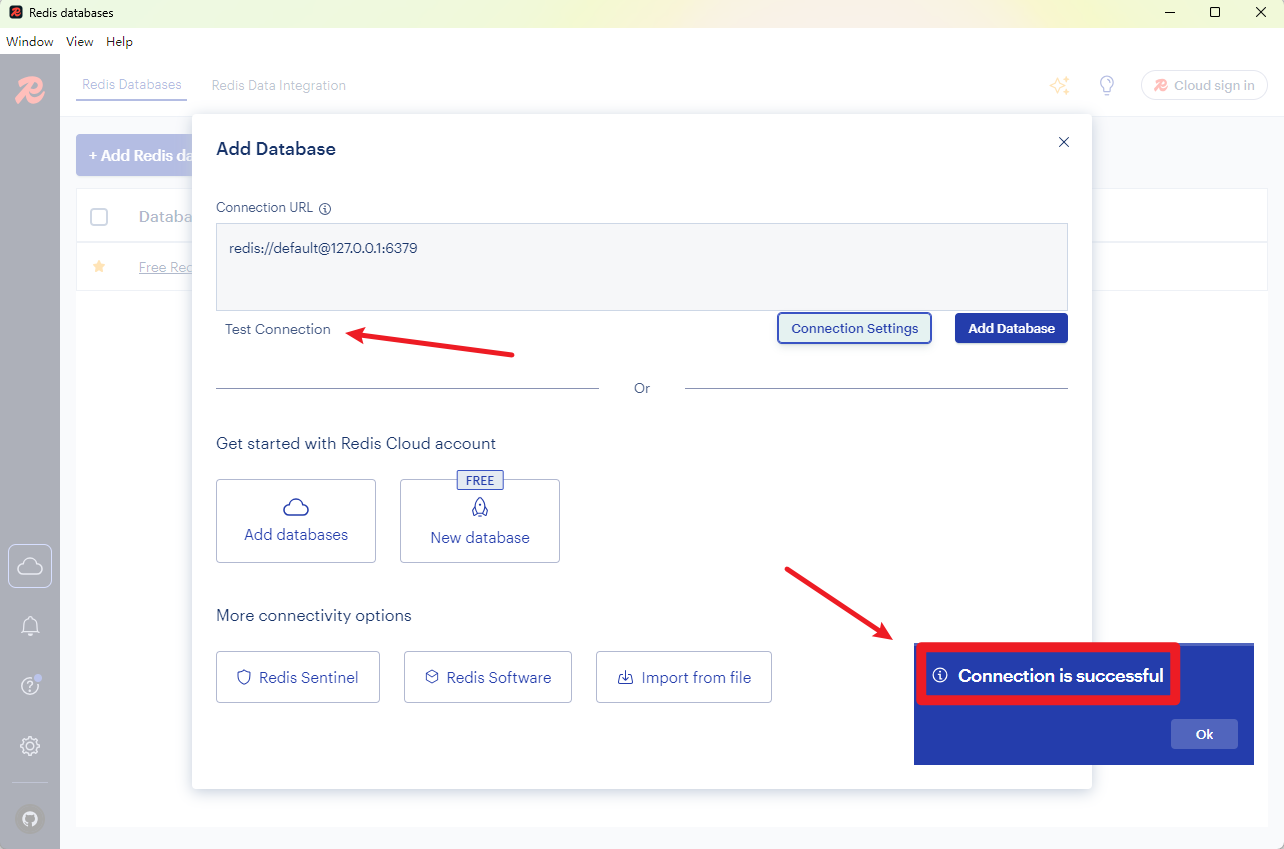Click Get started with Redis Cloud heading

356,443
